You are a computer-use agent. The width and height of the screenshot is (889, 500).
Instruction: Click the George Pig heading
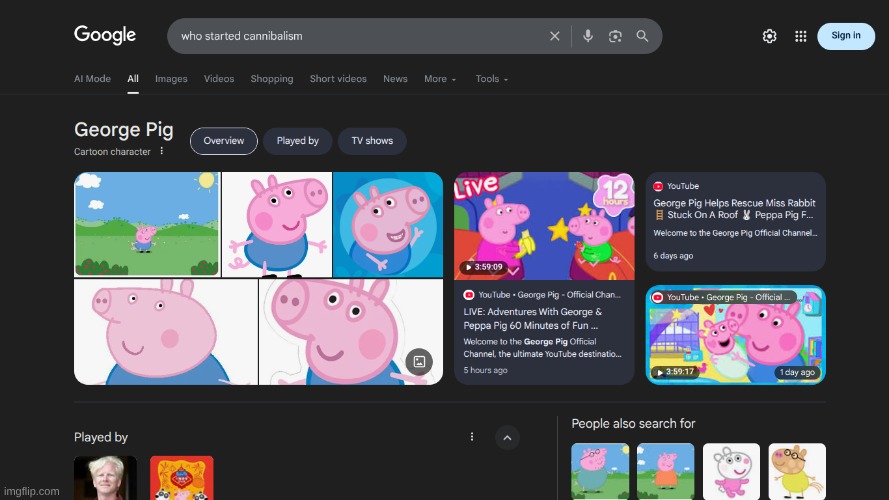pos(124,130)
